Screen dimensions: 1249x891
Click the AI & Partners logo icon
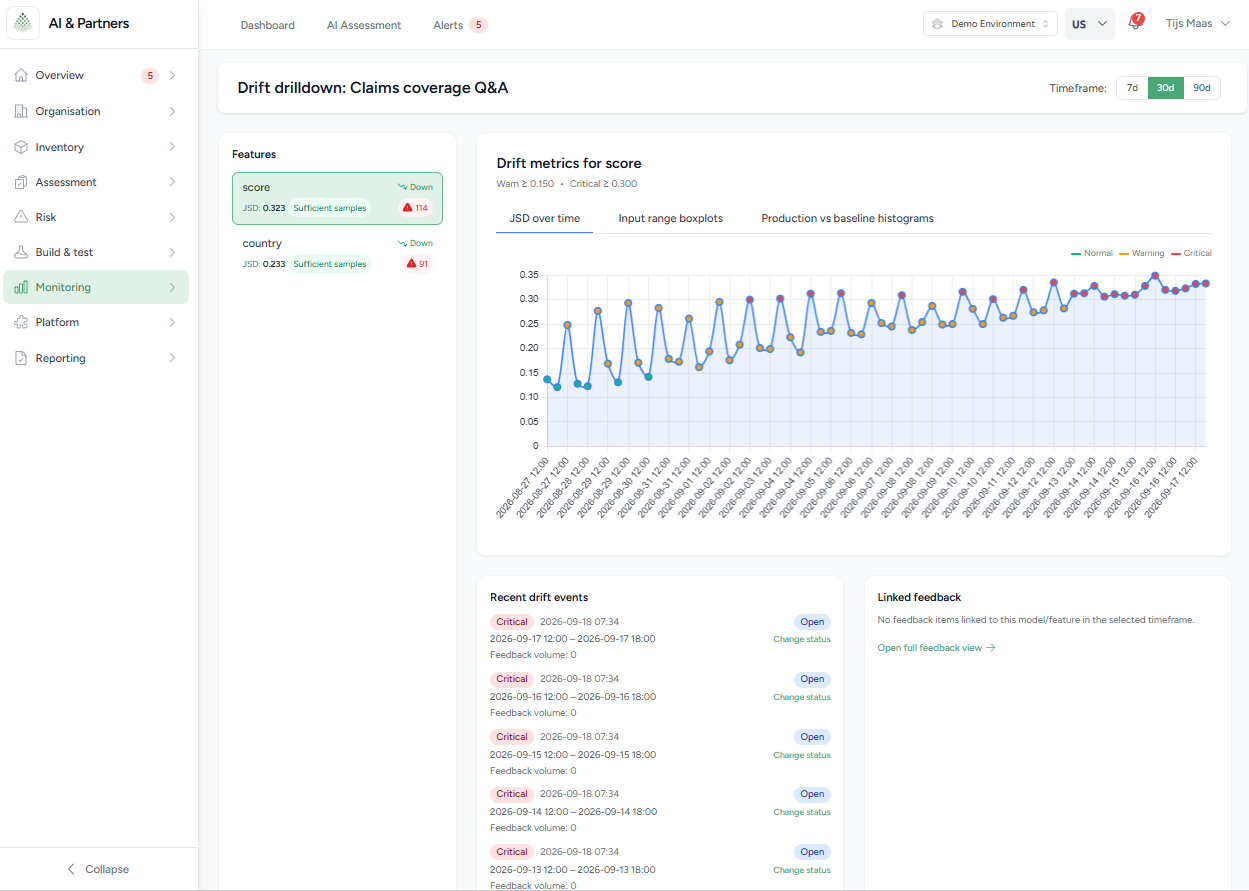click(23, 23)
